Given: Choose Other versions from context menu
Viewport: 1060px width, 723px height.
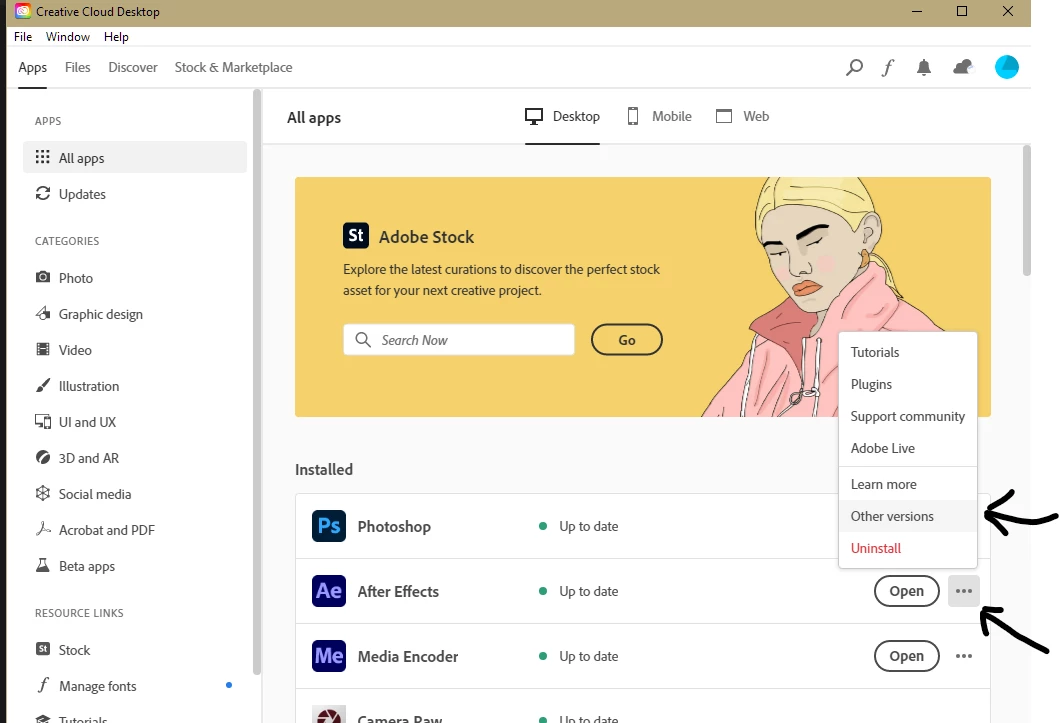Looking at the screenshot, I should 908,516.
